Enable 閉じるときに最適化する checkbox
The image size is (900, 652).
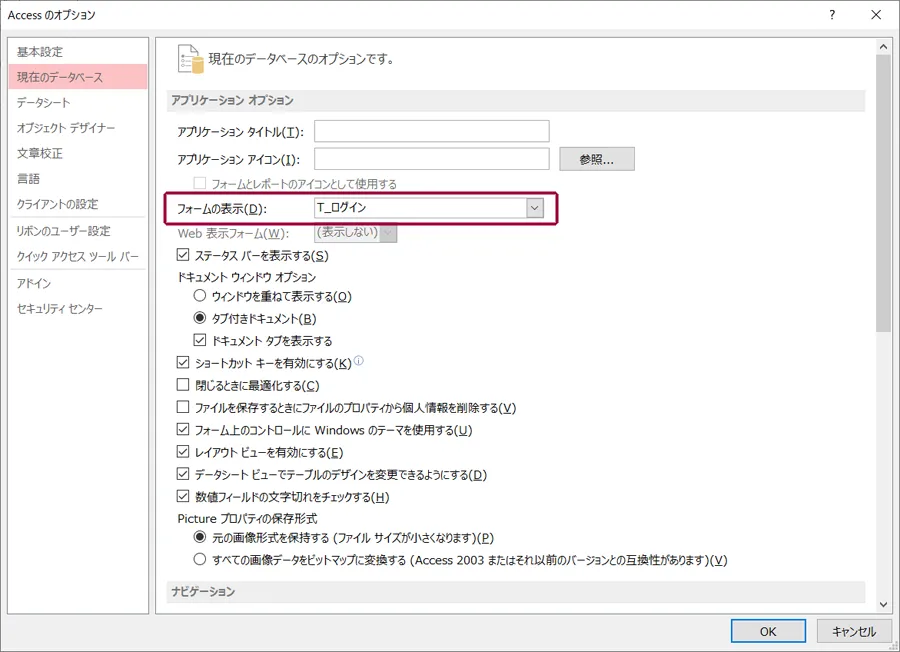tap(183, 385)
